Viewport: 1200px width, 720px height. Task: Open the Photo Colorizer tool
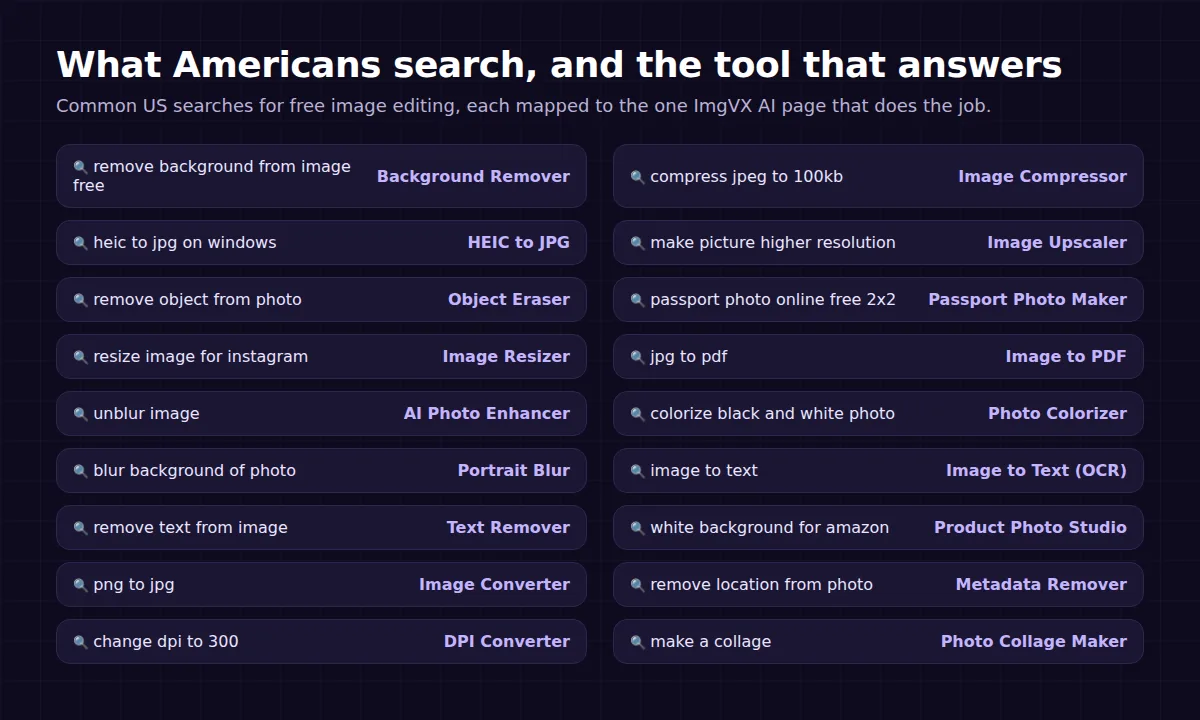pos(1057,413)
